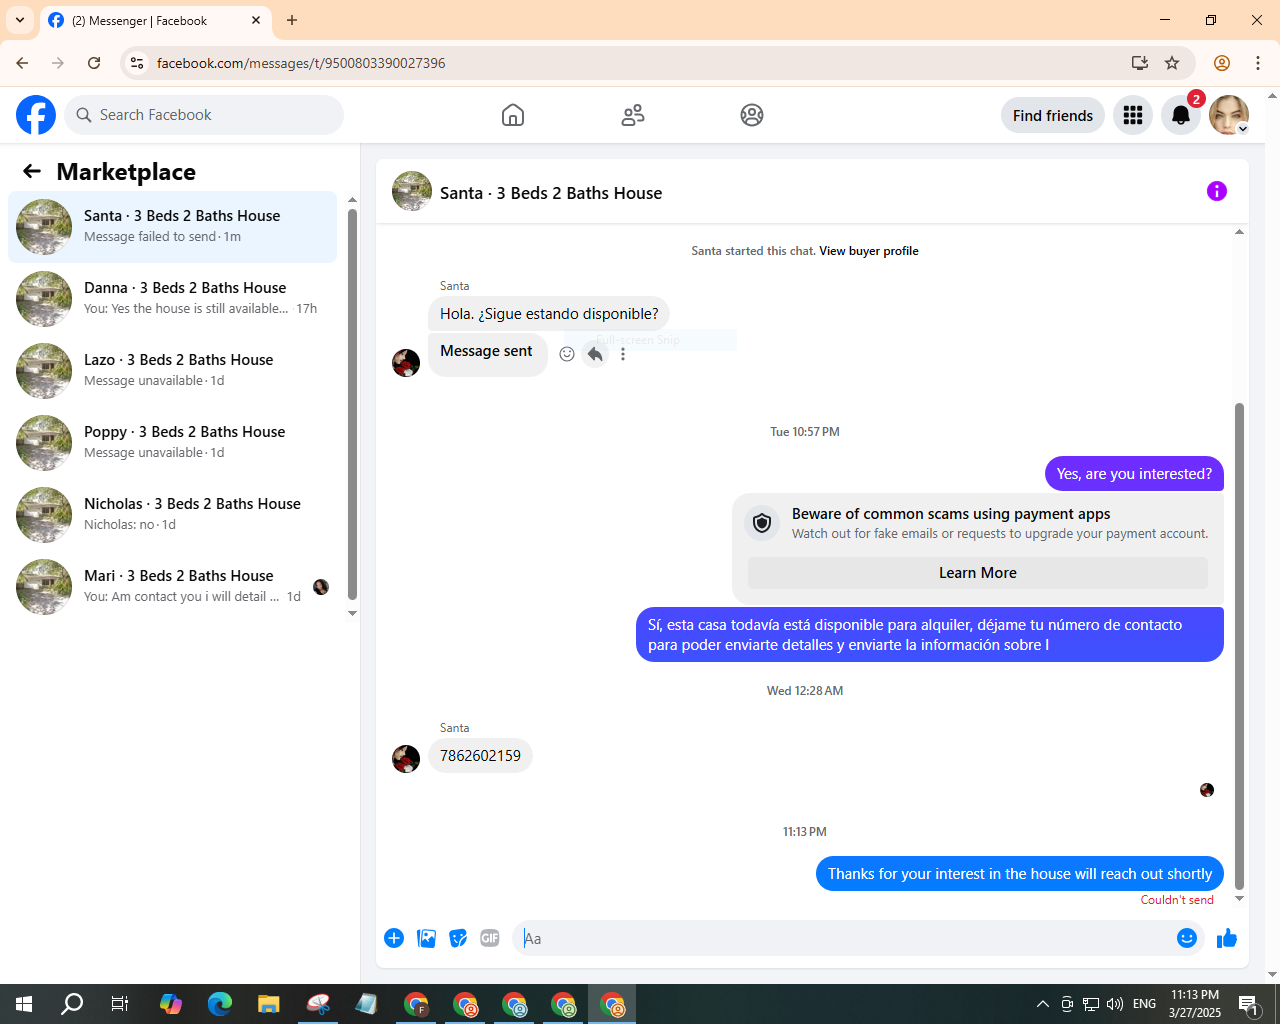Open the Windows notification center
Screen dimensions: 1280x1024
coord(1248,1004)
